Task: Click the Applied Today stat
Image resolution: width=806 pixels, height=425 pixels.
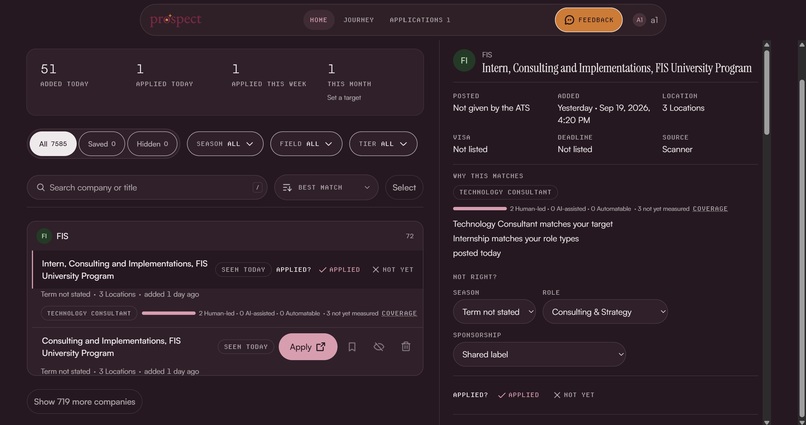Action: coord(164,75)
